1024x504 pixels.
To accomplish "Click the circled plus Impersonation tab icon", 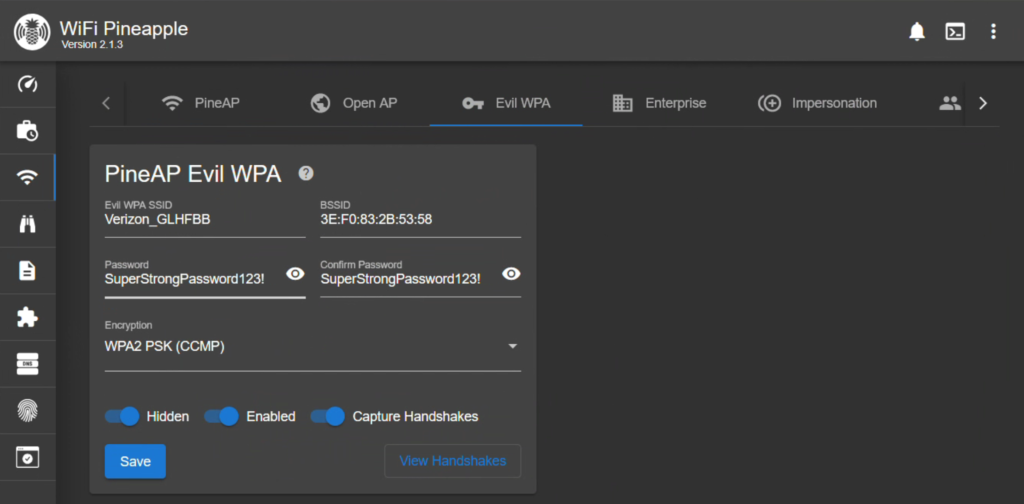I will click(769, 103).
